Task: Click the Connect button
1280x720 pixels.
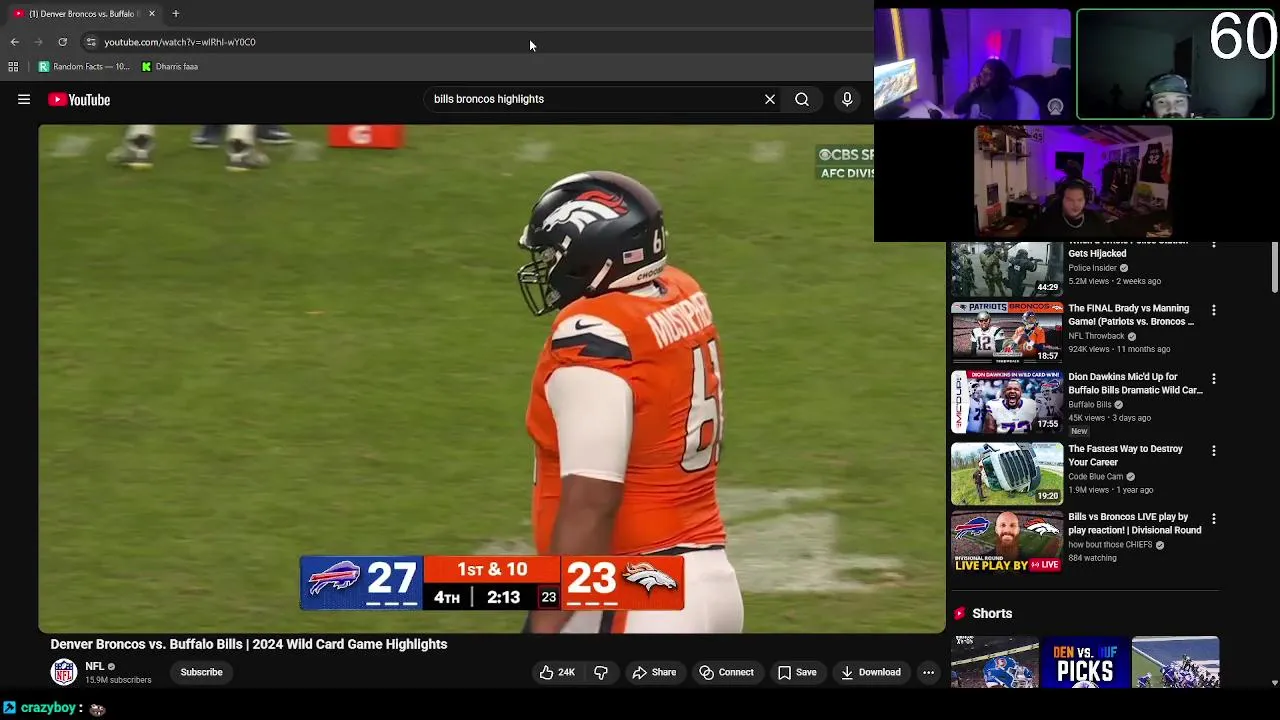Action: point(727,673)
